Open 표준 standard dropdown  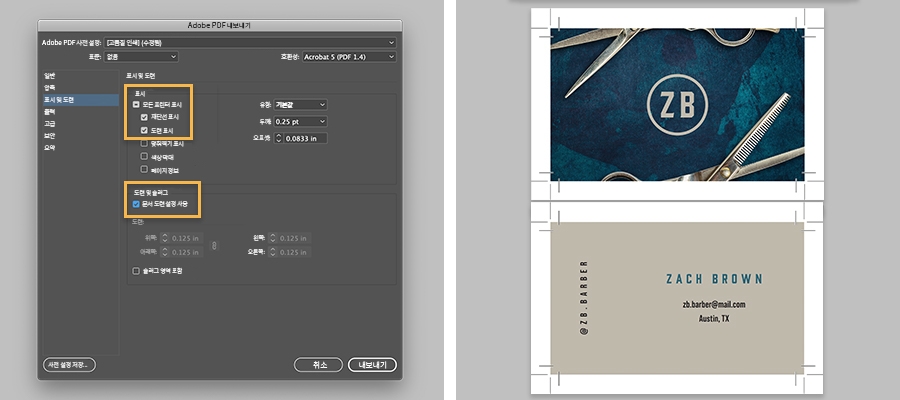(x=141, y=57)
